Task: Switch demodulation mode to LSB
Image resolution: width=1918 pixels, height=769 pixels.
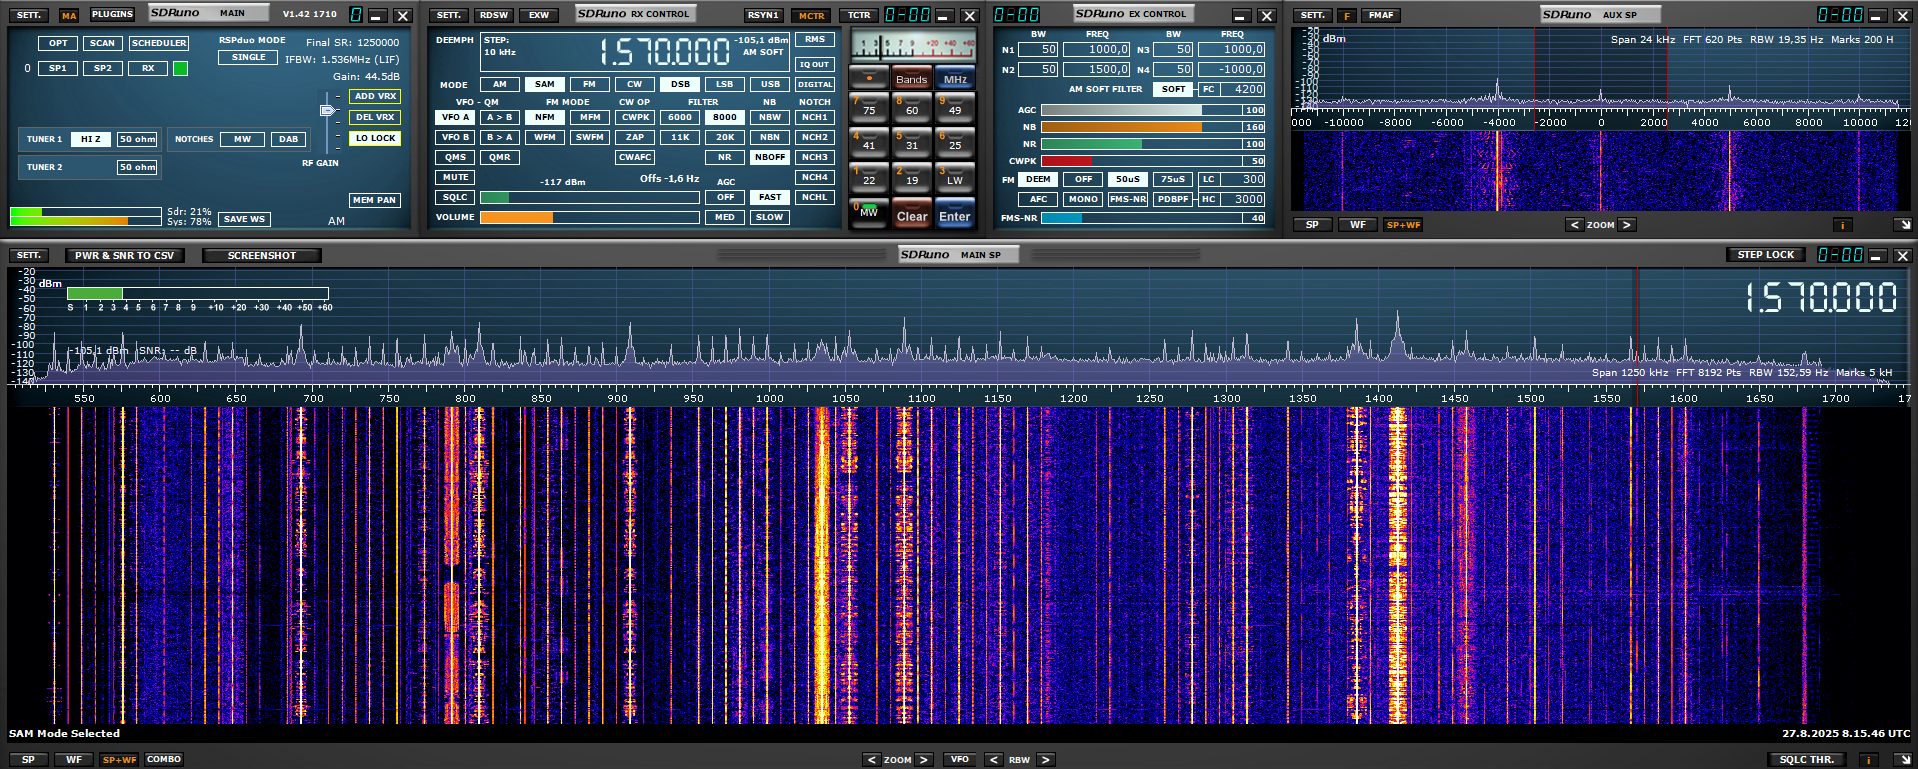Action: [724, 84]
